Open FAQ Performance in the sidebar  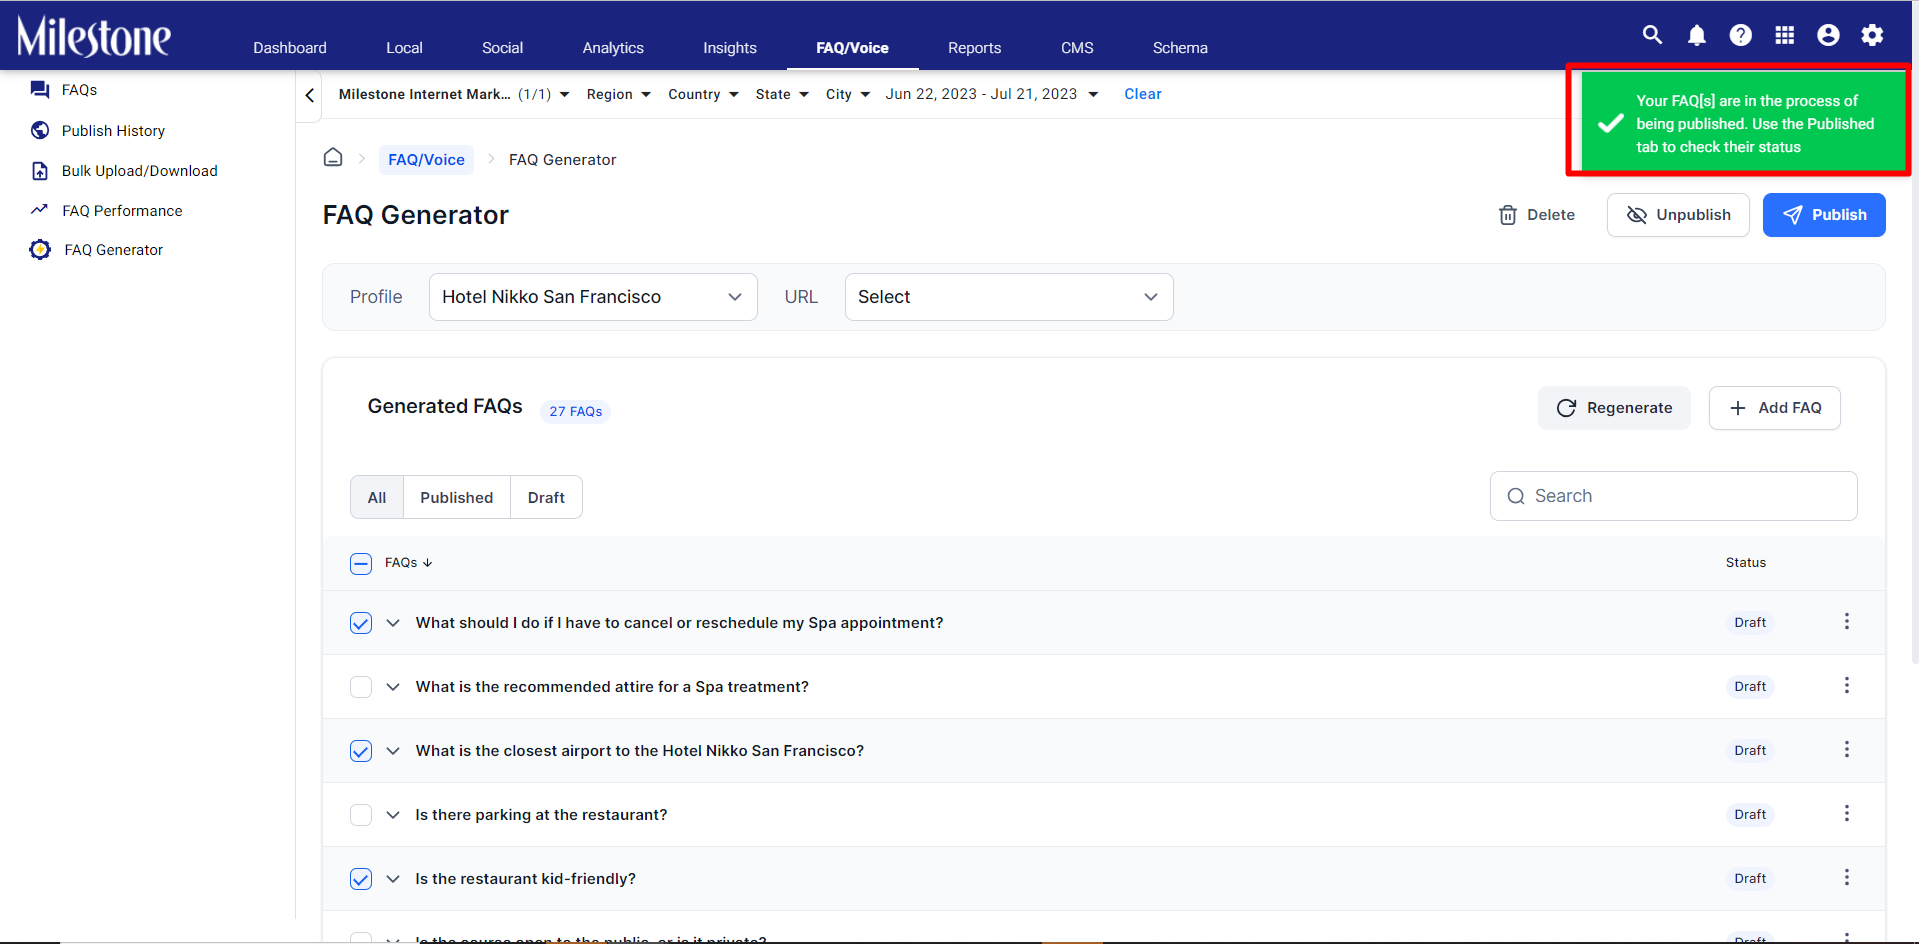106,211
